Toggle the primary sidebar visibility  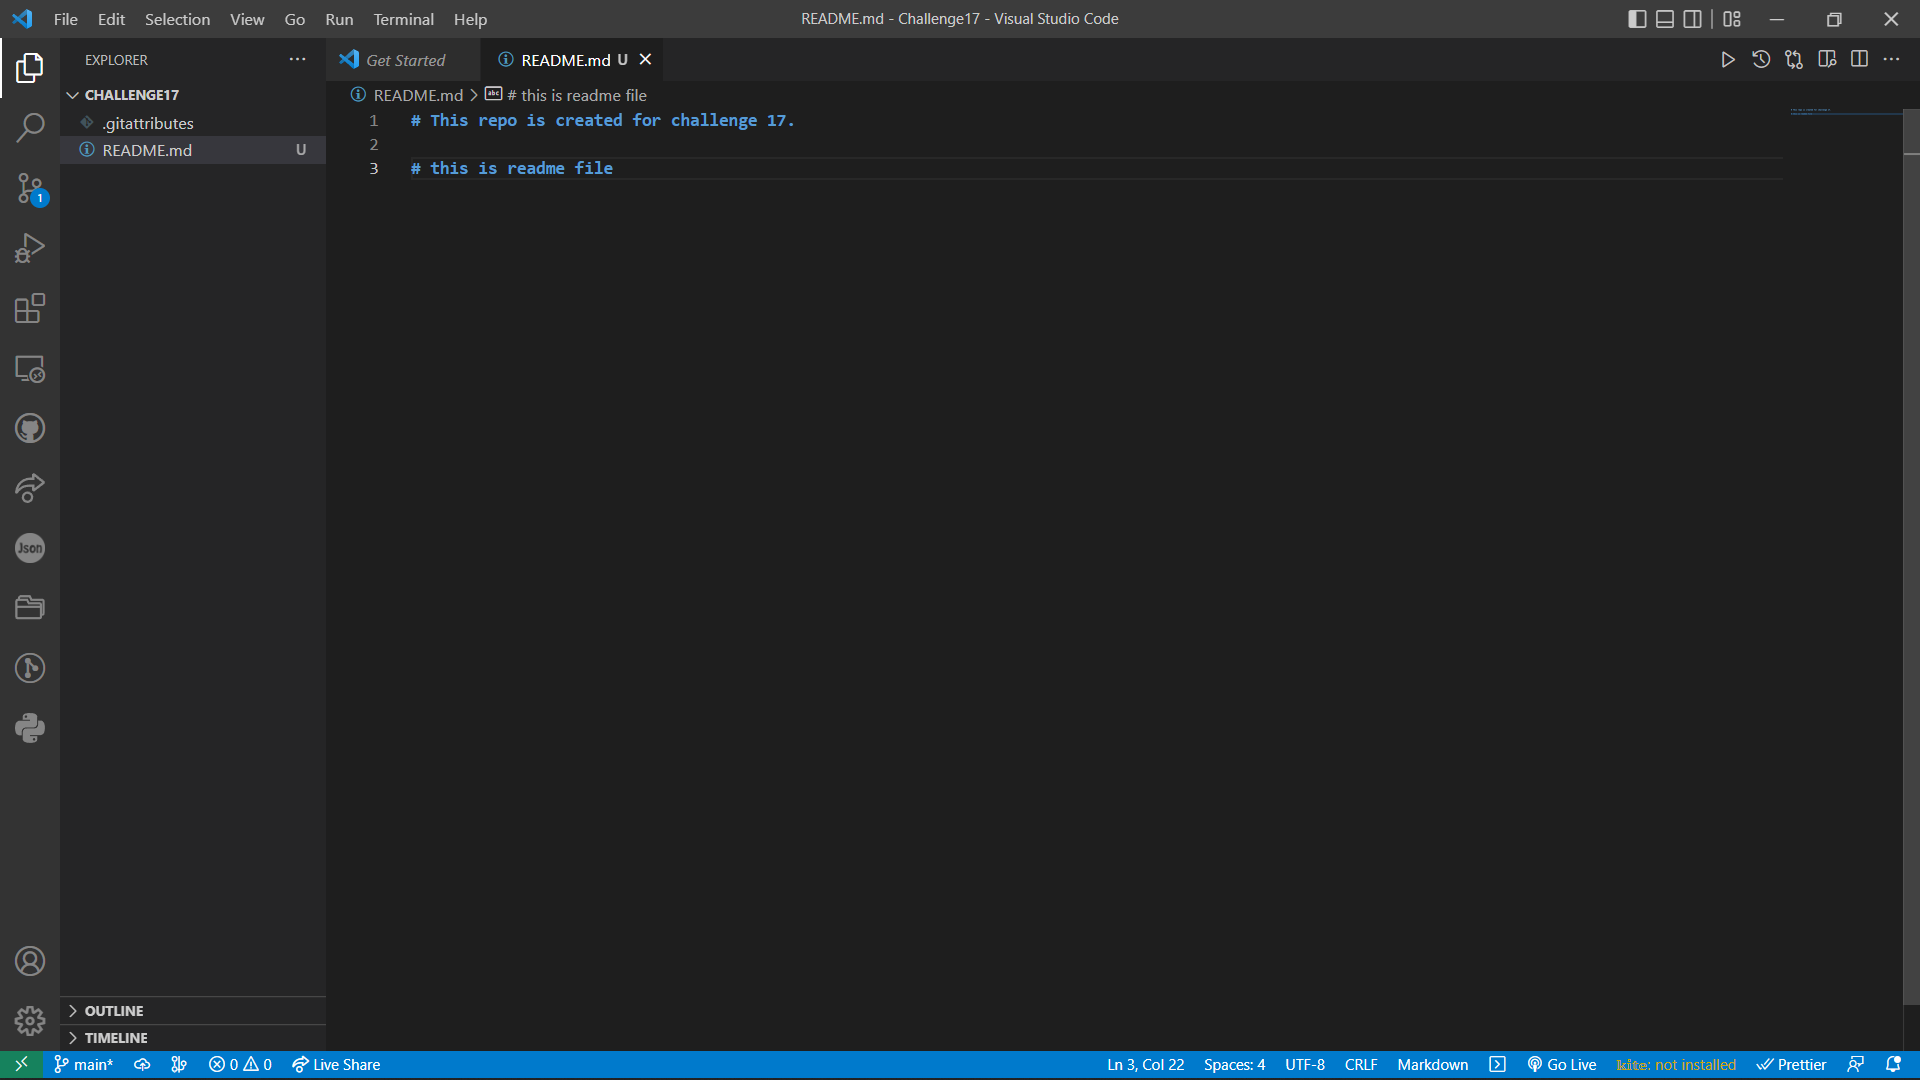1637,18
